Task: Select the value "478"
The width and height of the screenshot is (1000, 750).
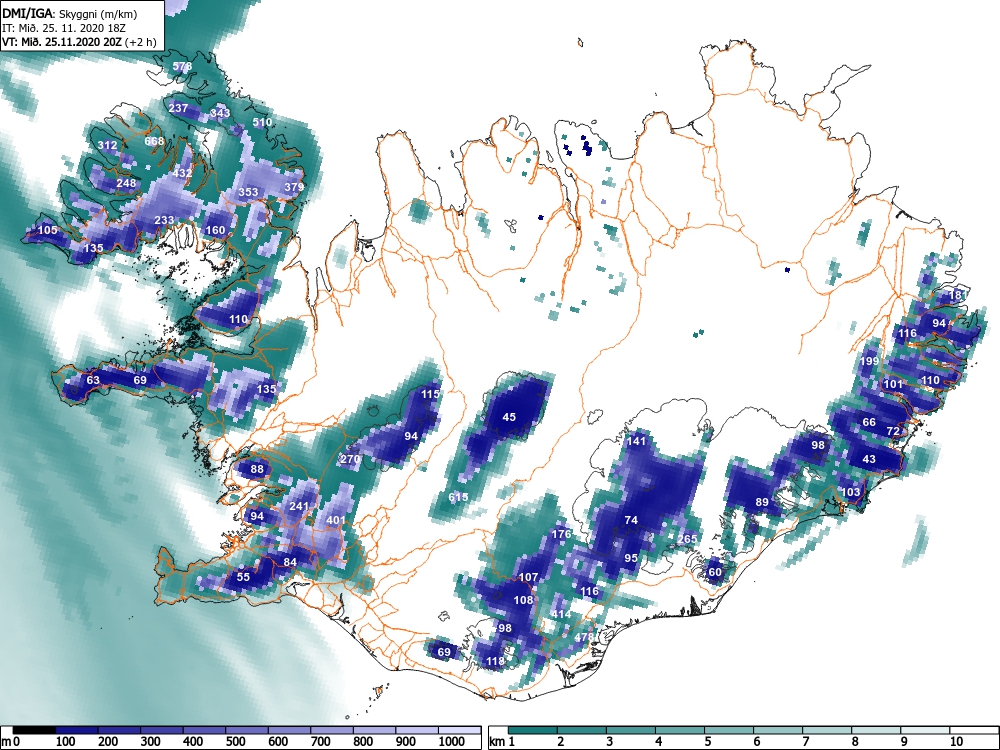Action: click(584, 637)
